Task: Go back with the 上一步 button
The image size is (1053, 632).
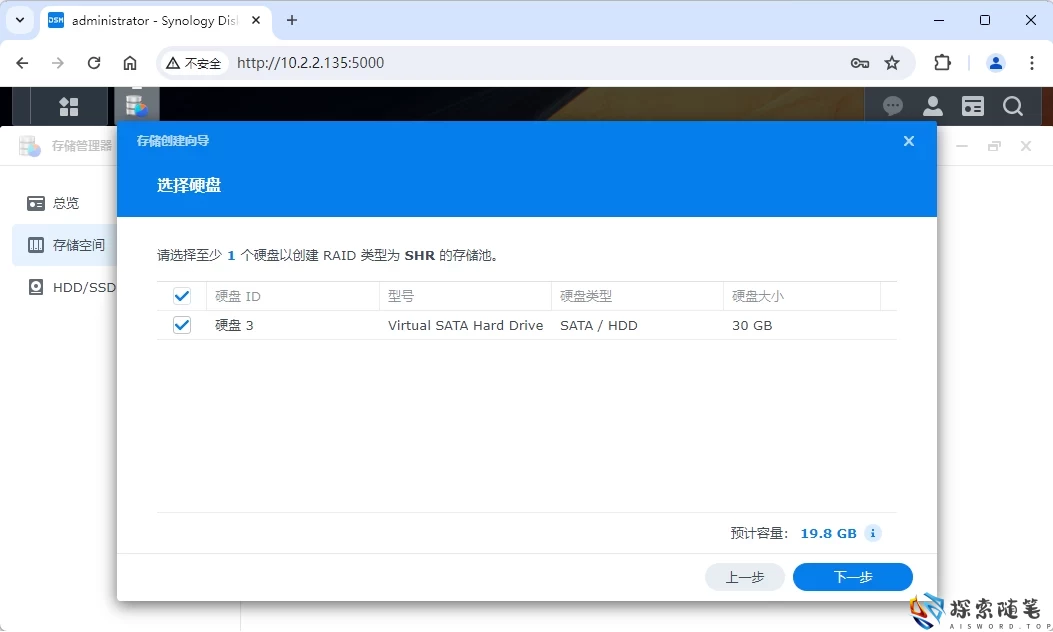Action: (744, 577)
